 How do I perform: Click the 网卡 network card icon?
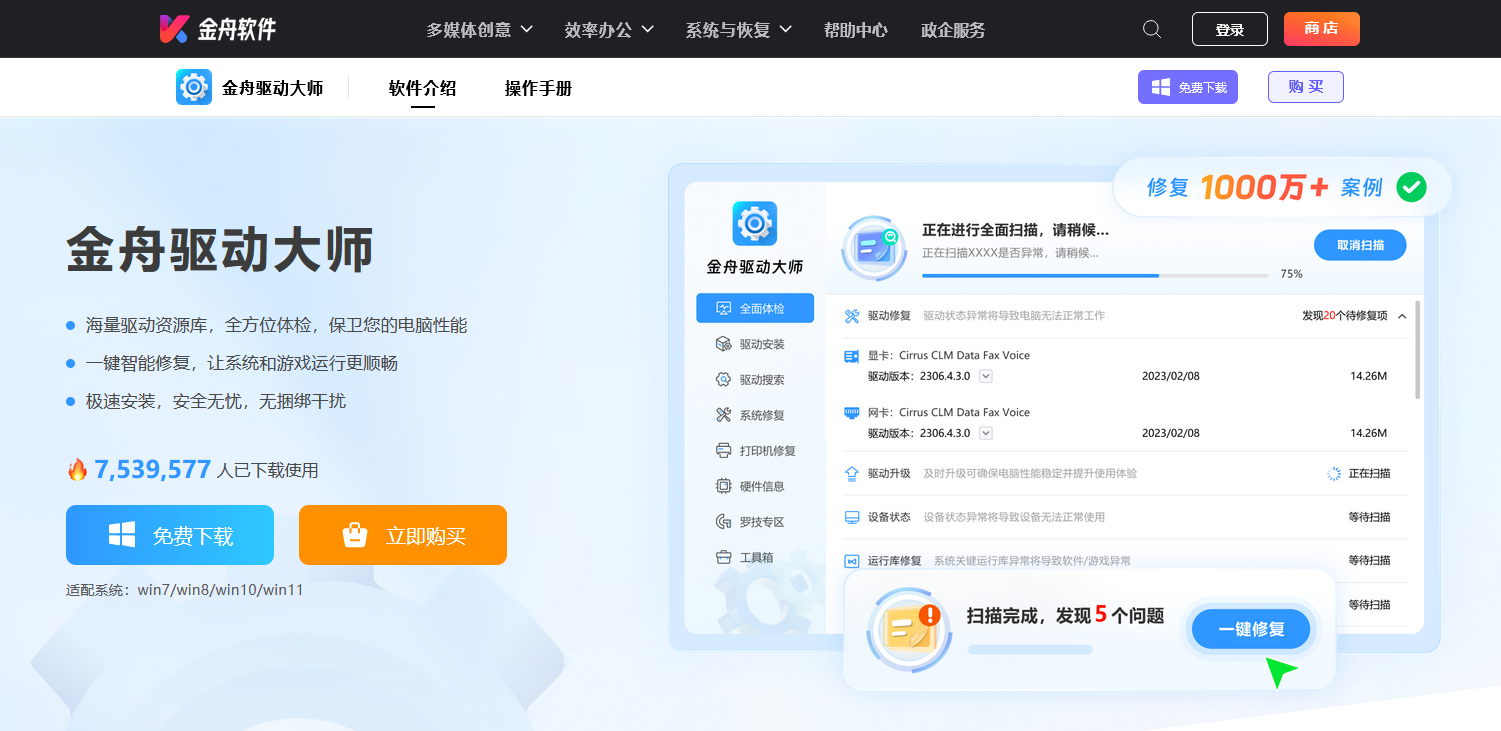(x=852, y=412)
